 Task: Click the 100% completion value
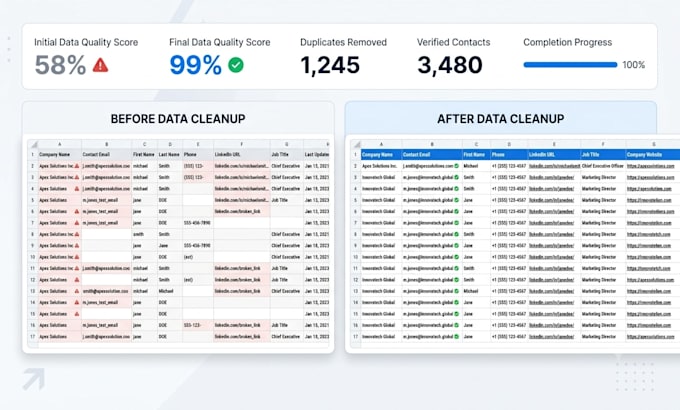pyautogui.click(x=634, y=65)
